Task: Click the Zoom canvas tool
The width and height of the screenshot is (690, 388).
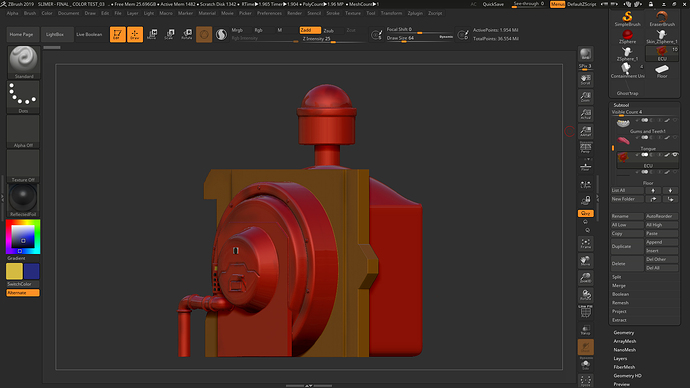Action: 586,97
